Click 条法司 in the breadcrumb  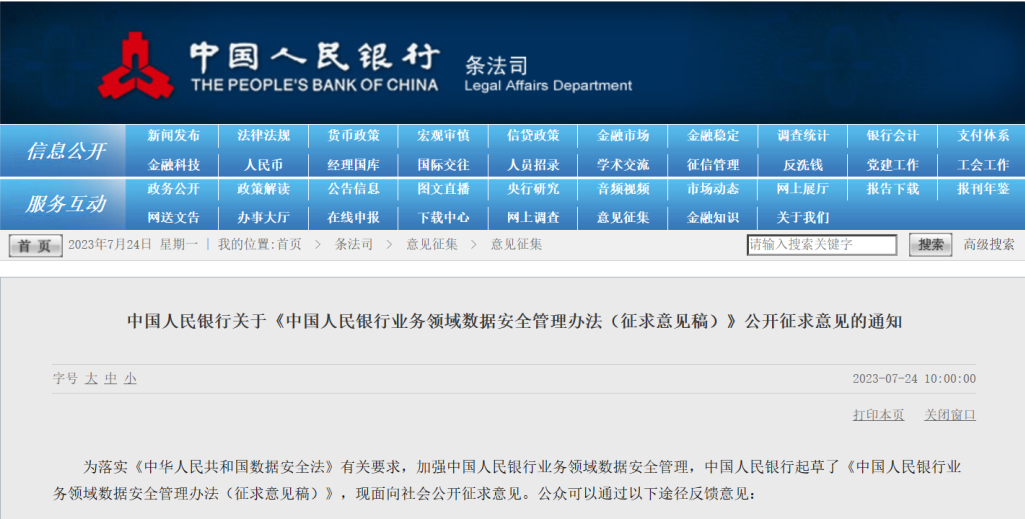click(x=353, y=245)
